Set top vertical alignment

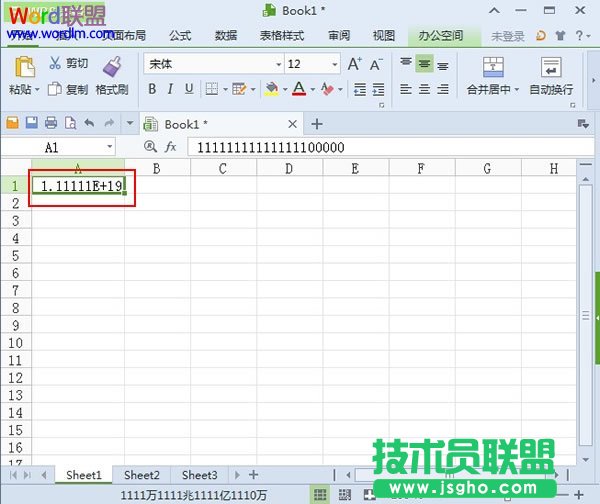(x=406, y=62)
